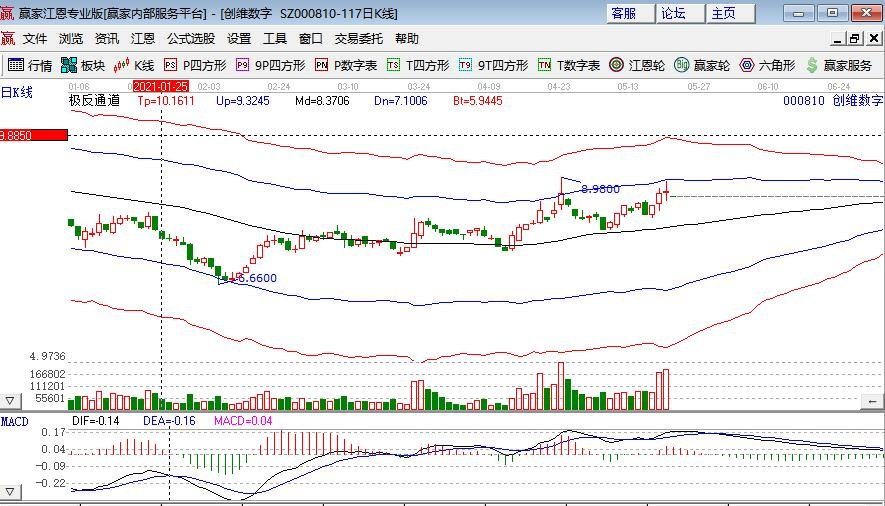Image resolution: width=885 pixels, height=506 pixels.
Task: Click the 主页 homepage button
Action: tap(730, 13)
